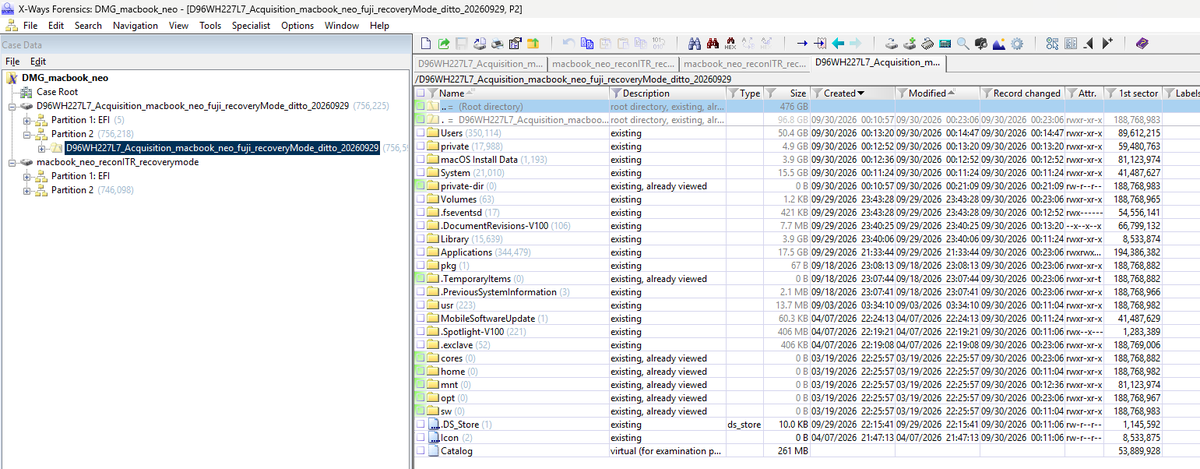Click the filter funnel on Name column
This screenshot has width=1200, height=469.
433,93
